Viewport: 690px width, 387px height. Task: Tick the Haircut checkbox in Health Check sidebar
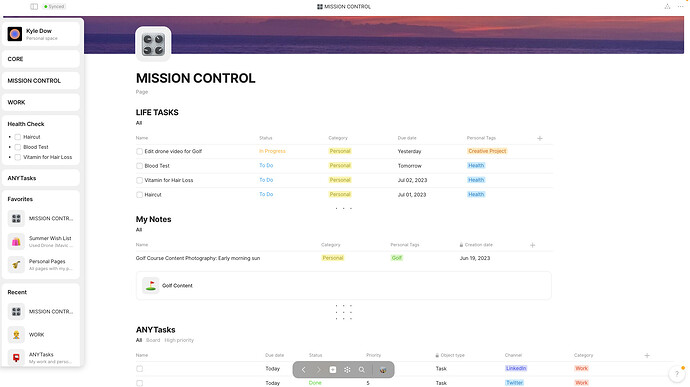(x=18, y=137)
